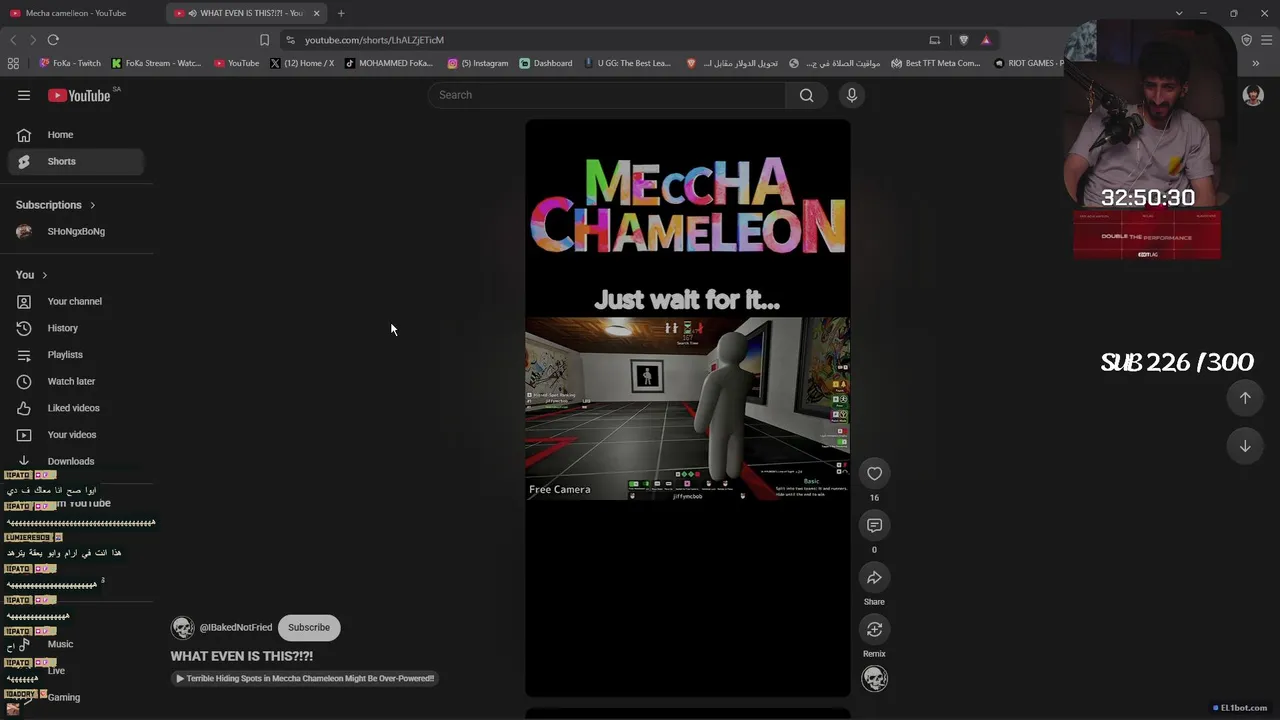1280x720 pixels.
Task: Go to next Short with down arrow
Action: 1245,446
